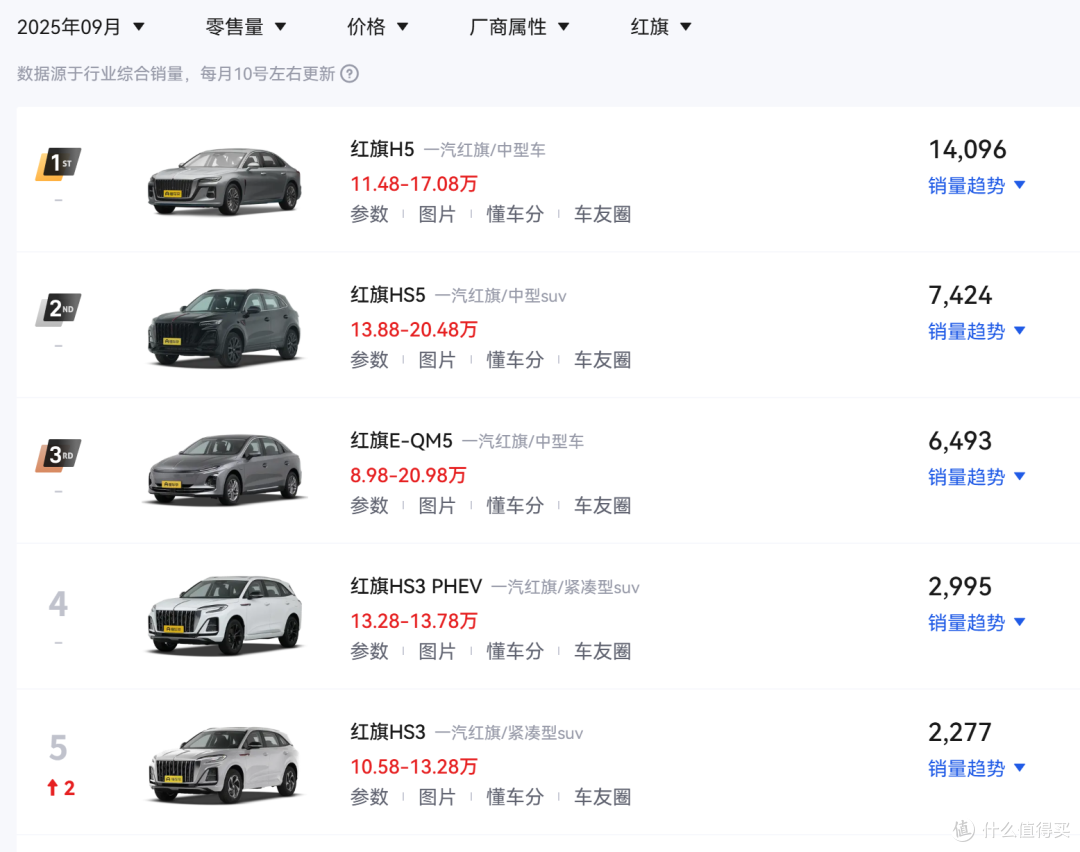Screen dimensions: 1080x852
Task: Click the 2nd place rank badge
Action: 59,309
